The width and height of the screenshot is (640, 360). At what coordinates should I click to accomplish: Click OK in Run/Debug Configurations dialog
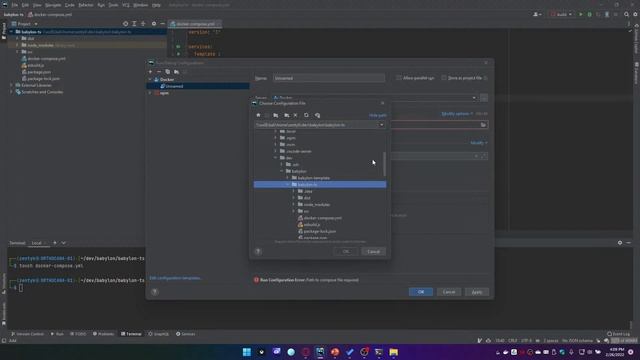coord(421,292)
